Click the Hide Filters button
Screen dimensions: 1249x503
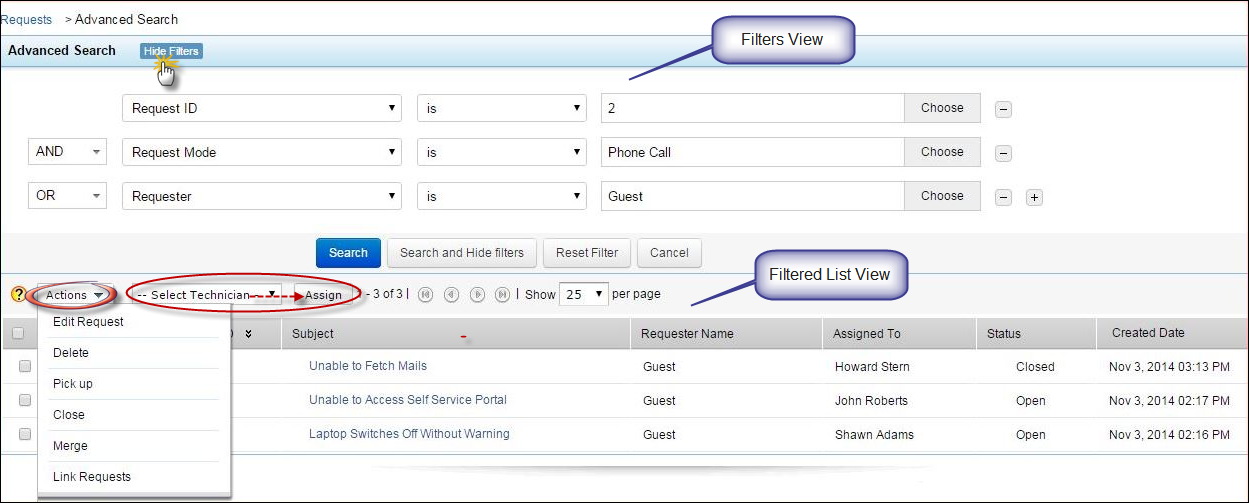pyautogui.click(x=171, y=51)
